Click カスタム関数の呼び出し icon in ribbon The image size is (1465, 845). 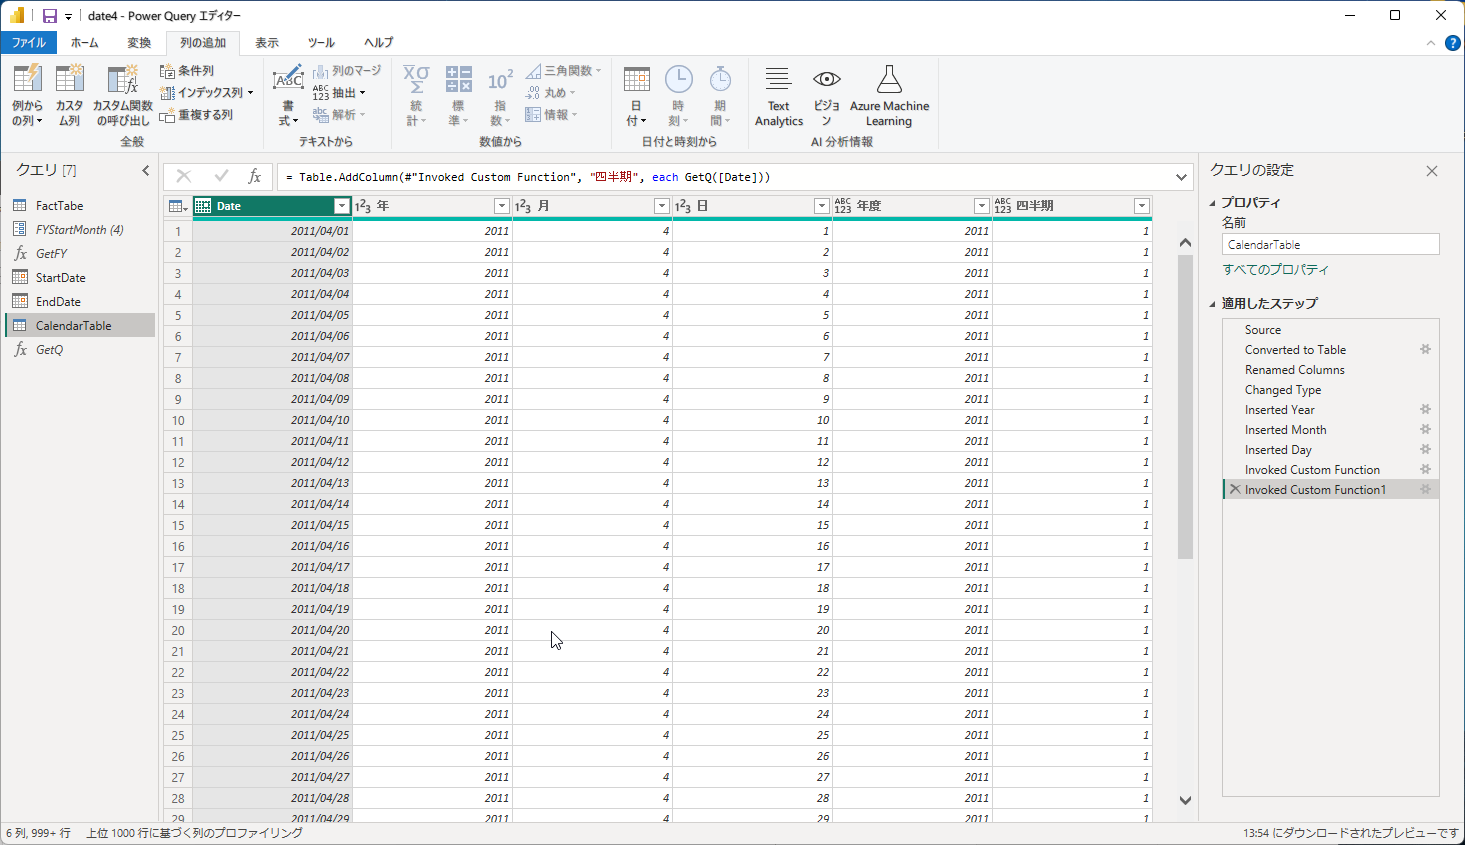click(x=122, y=81)
